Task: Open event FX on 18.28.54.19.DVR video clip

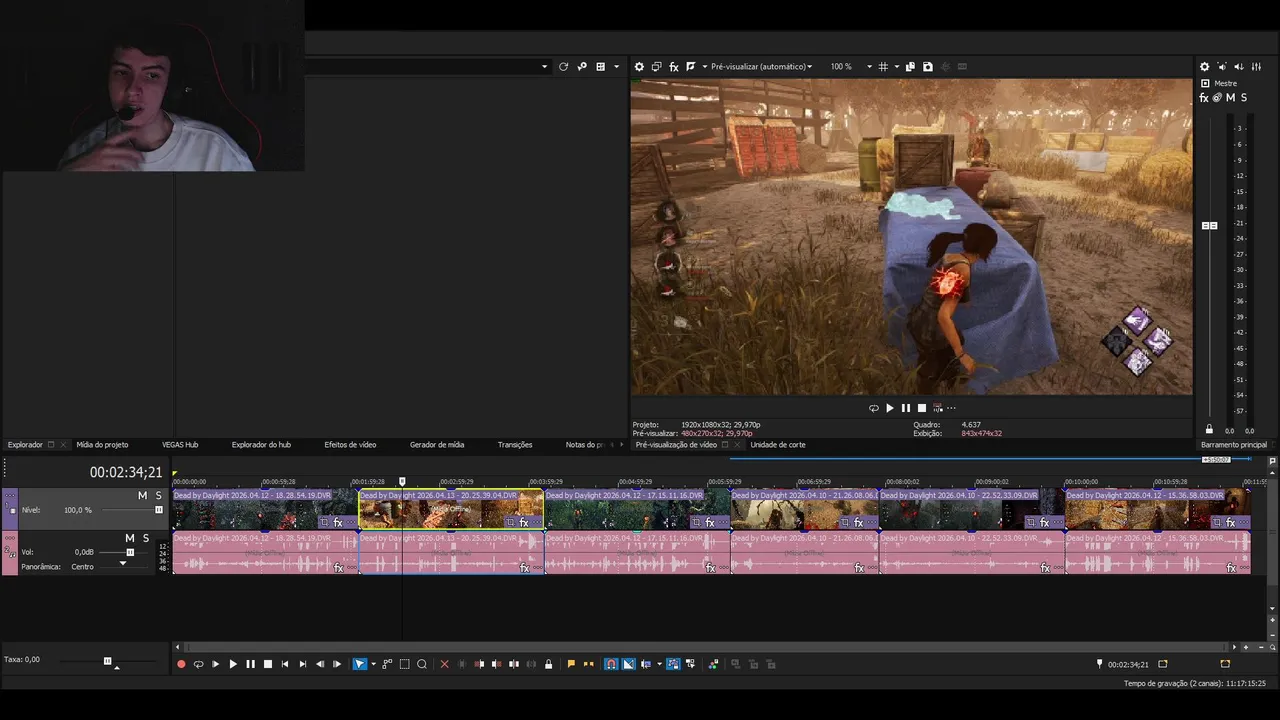Action: tap(338, 523)
